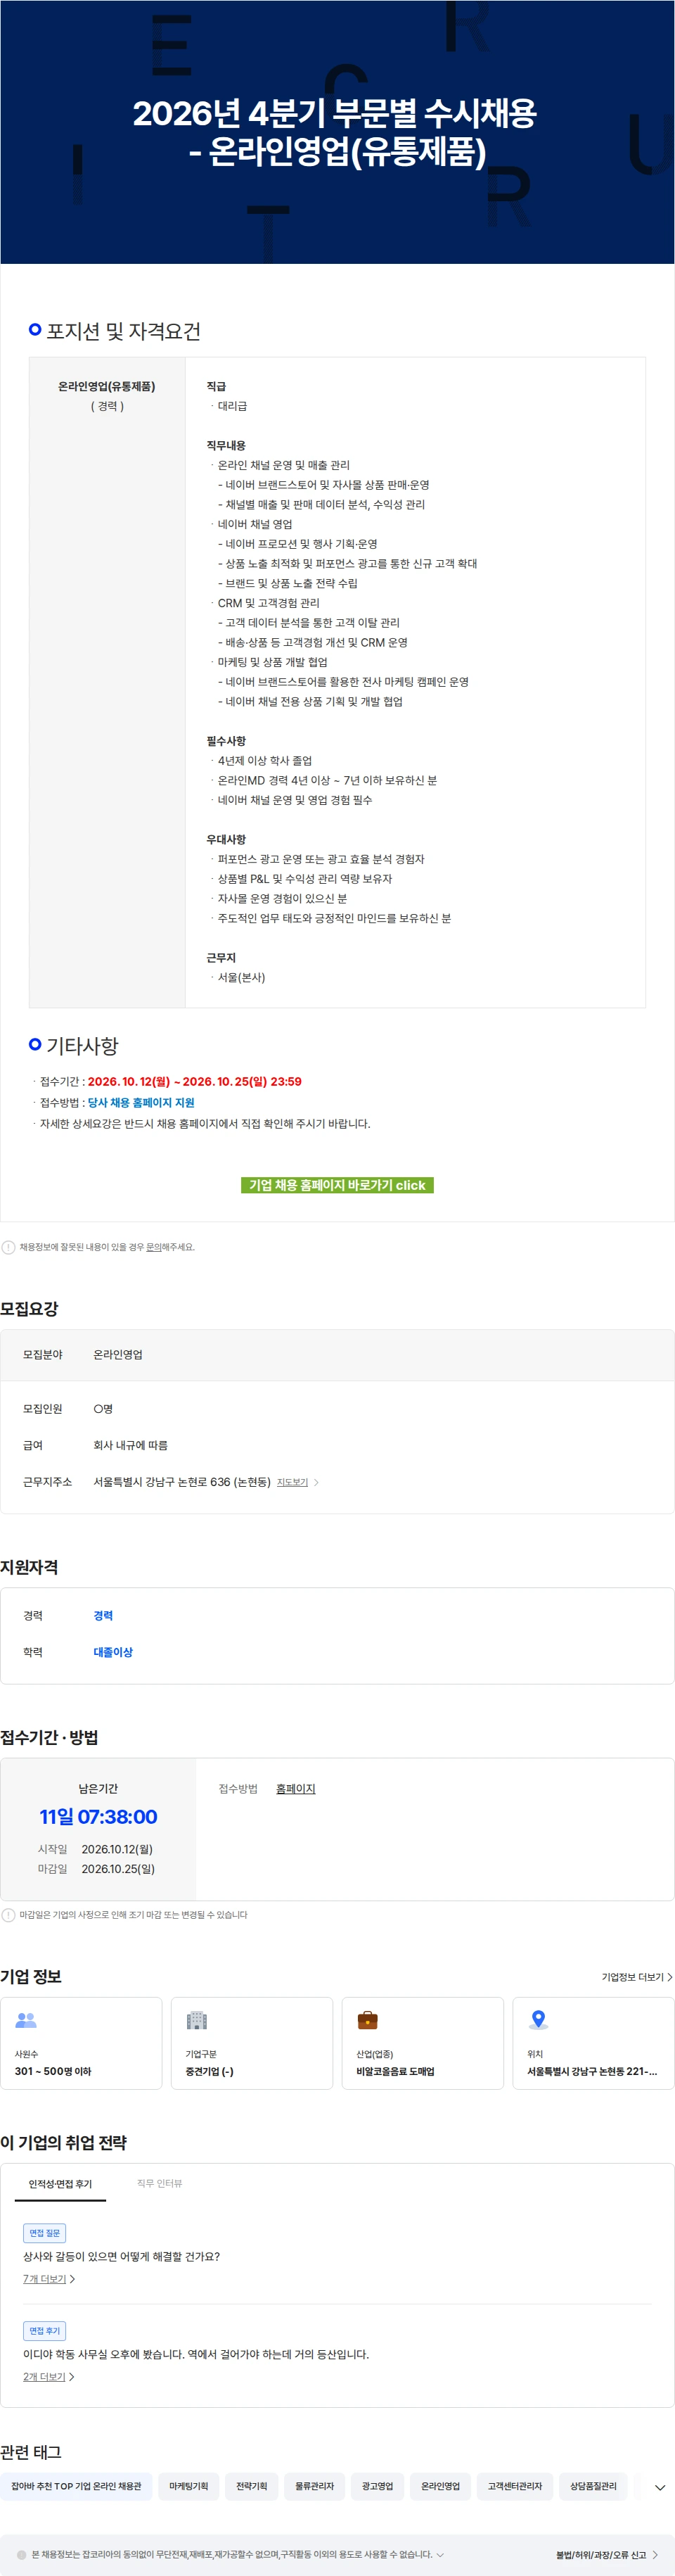Click the employees people icon in 사원수 card

pyautogui.click(x=26, y=2020)
